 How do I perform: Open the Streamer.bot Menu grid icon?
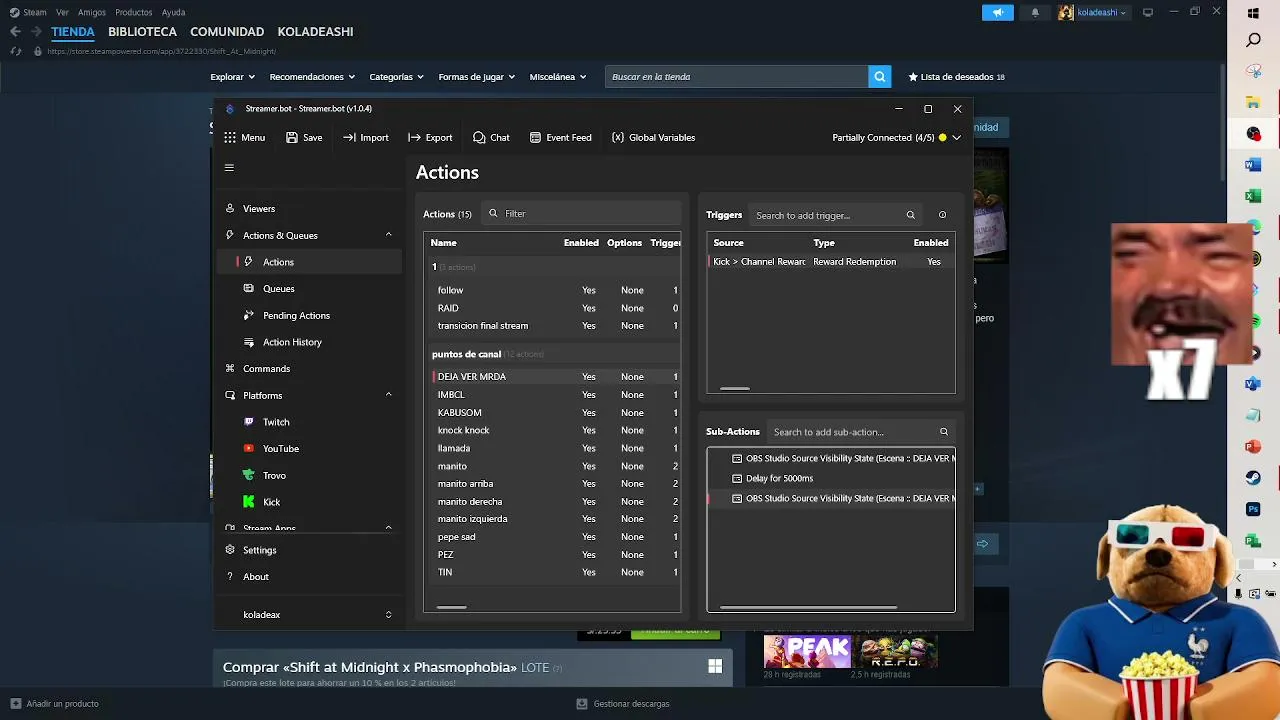[x=230, y=138]
